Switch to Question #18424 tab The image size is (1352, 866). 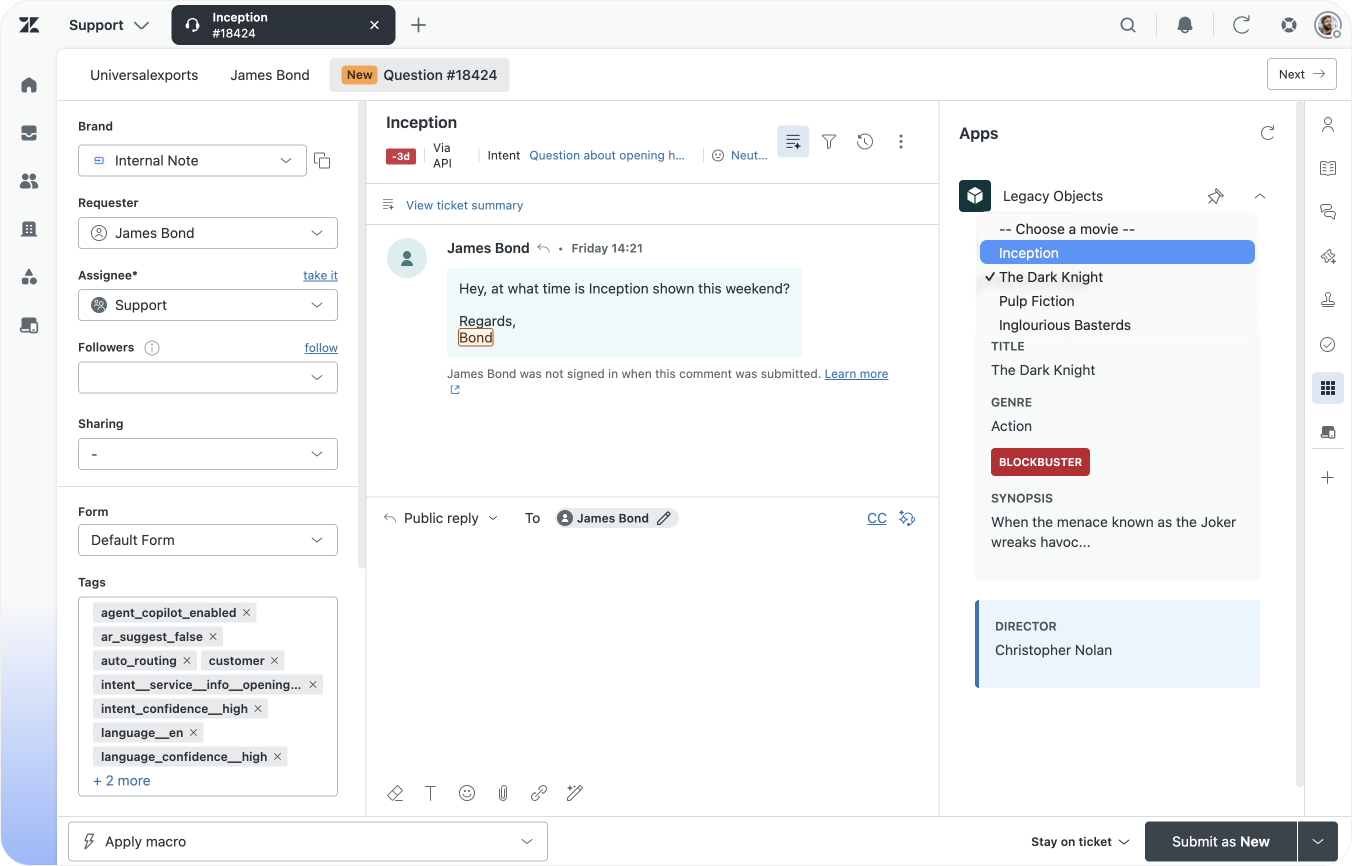[x=419, y=75]
